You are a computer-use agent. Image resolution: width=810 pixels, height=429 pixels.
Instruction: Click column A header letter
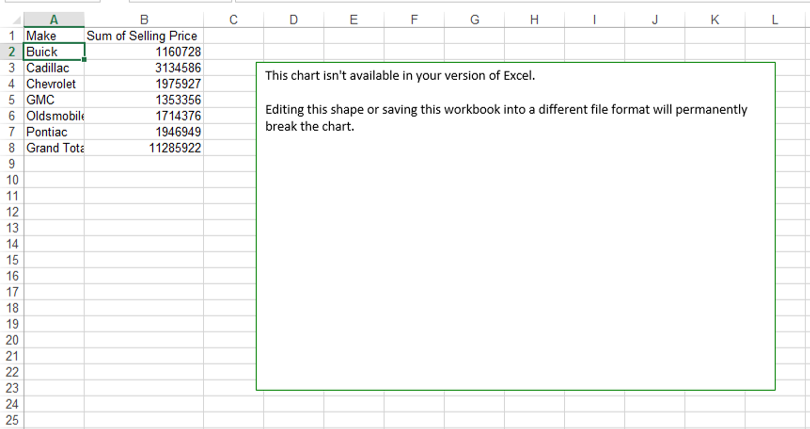point(53,20)
